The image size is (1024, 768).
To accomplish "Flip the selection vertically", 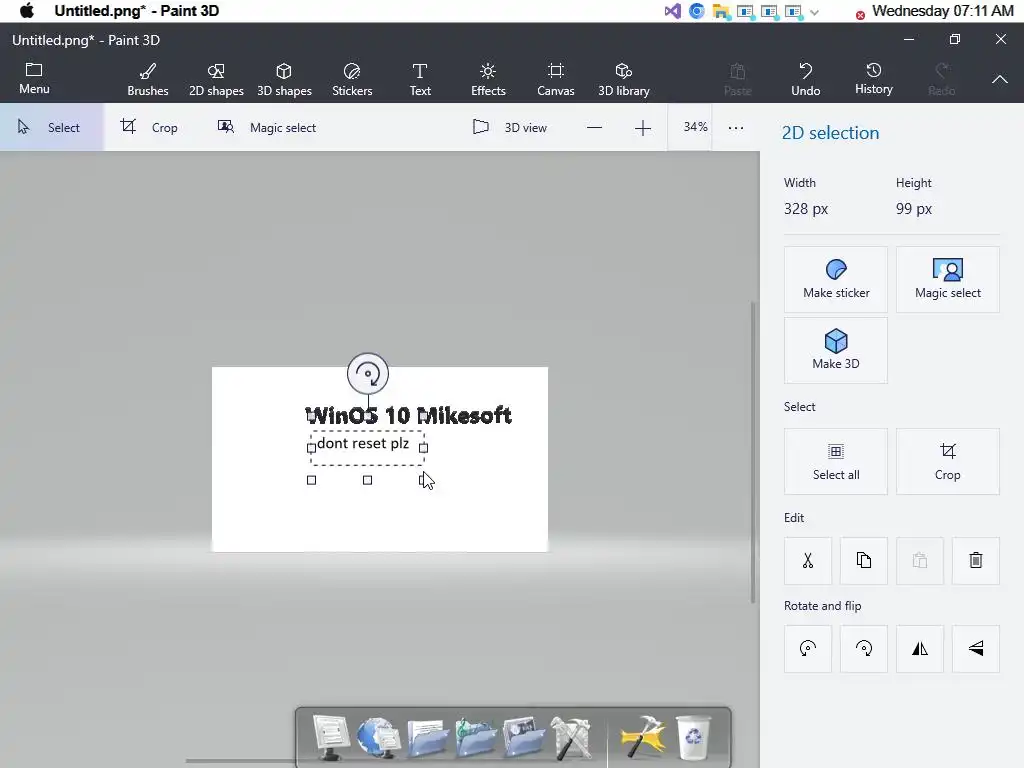I will [x=976, y=648].
